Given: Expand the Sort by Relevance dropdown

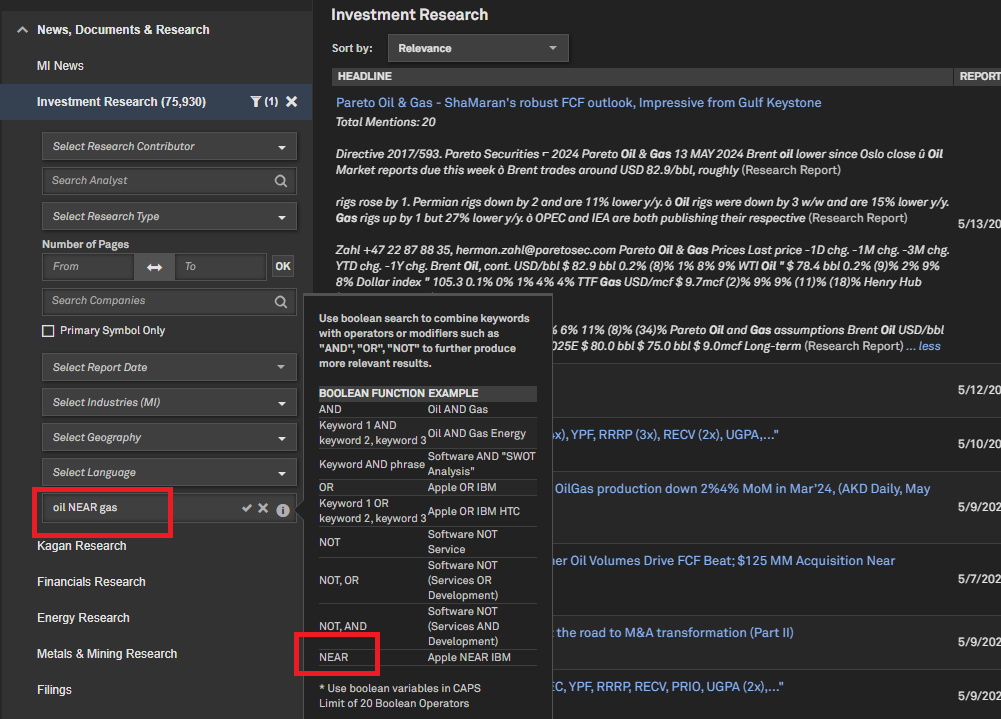Looking at the screenshot, I should 477,48.
